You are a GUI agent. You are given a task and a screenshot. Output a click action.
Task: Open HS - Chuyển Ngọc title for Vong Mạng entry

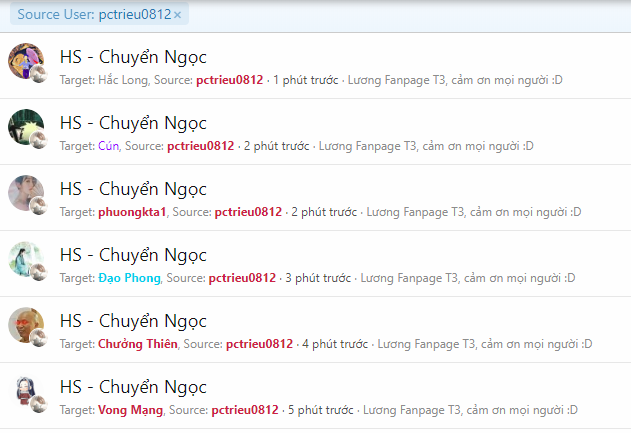pos(133,387)
